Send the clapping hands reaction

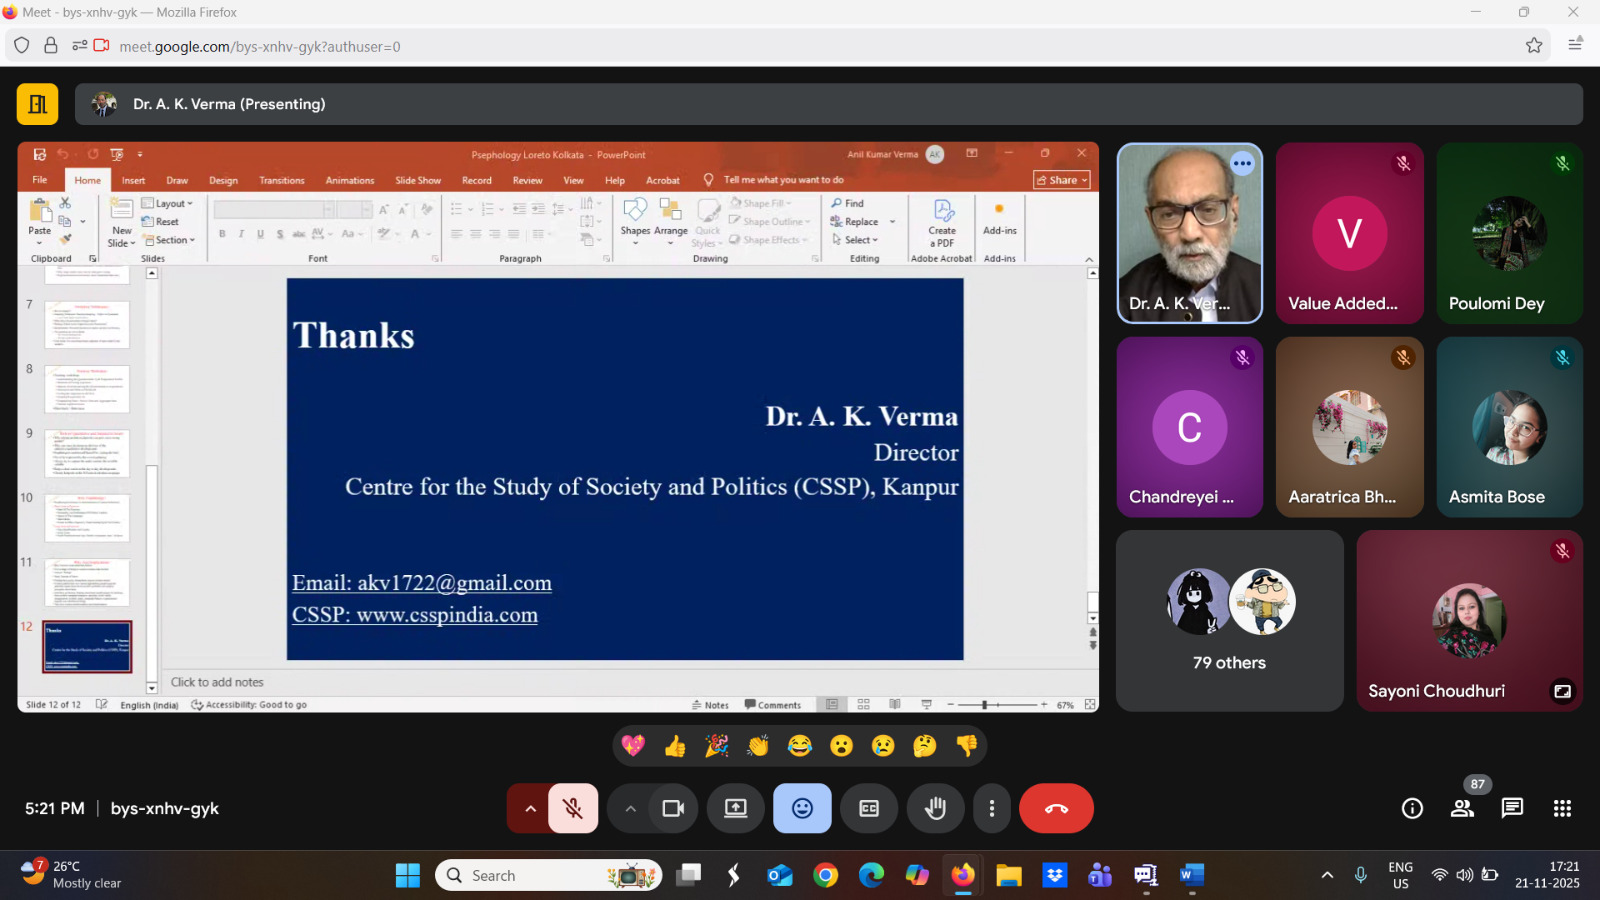click(x=758, y=746)
